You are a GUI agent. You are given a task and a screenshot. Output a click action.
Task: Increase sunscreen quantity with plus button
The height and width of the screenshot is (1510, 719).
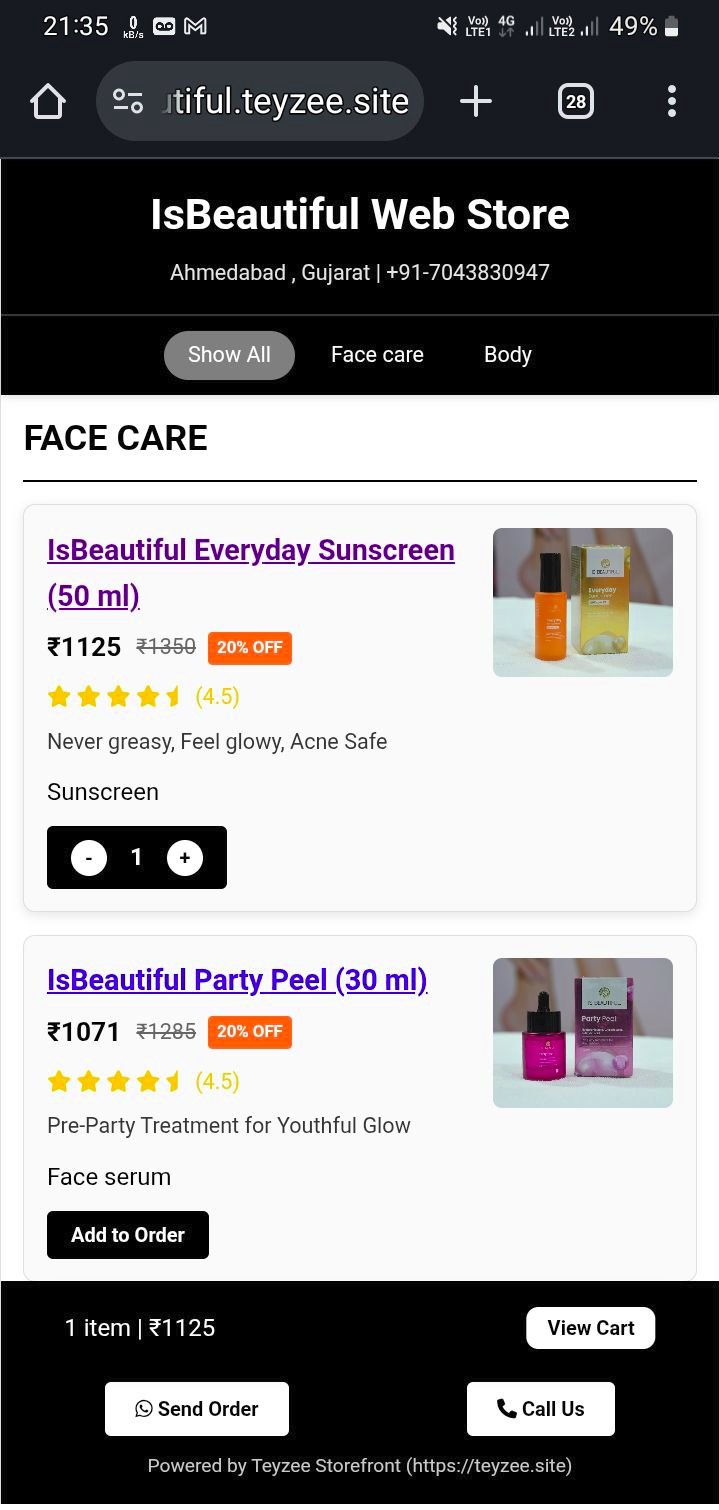click(185, 858)
